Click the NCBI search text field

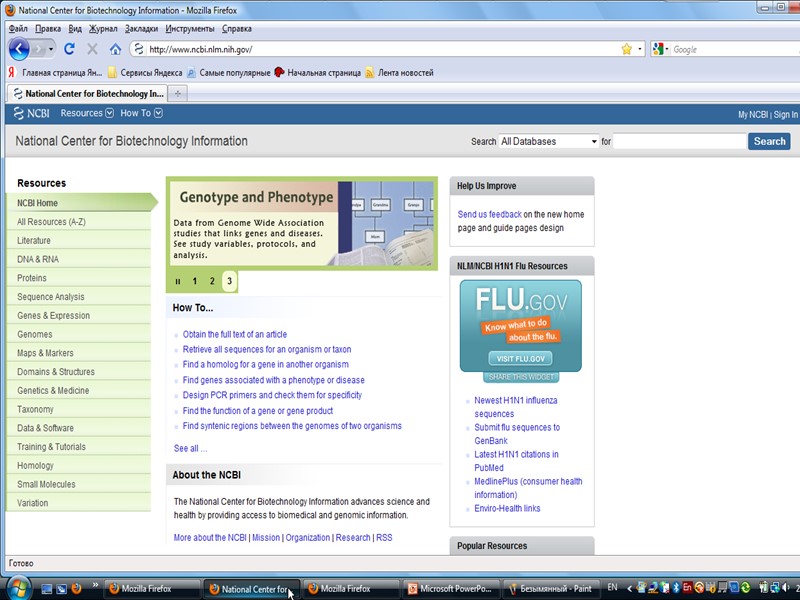point(680,141)
